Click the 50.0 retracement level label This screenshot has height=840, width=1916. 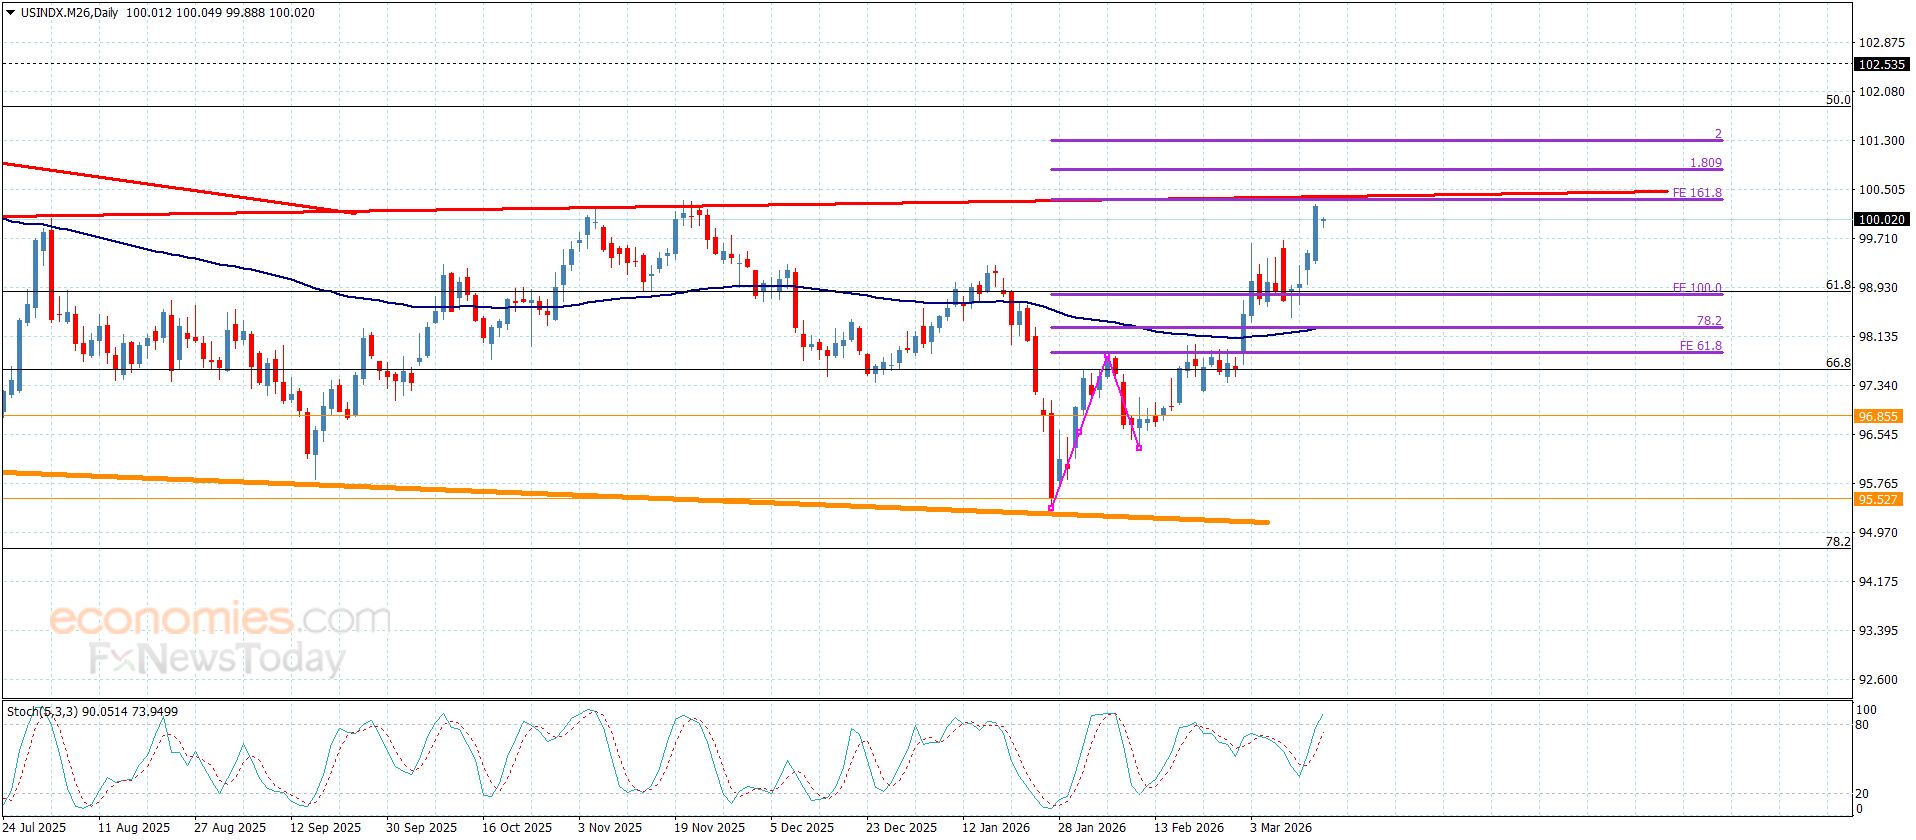pos(1838,100)
